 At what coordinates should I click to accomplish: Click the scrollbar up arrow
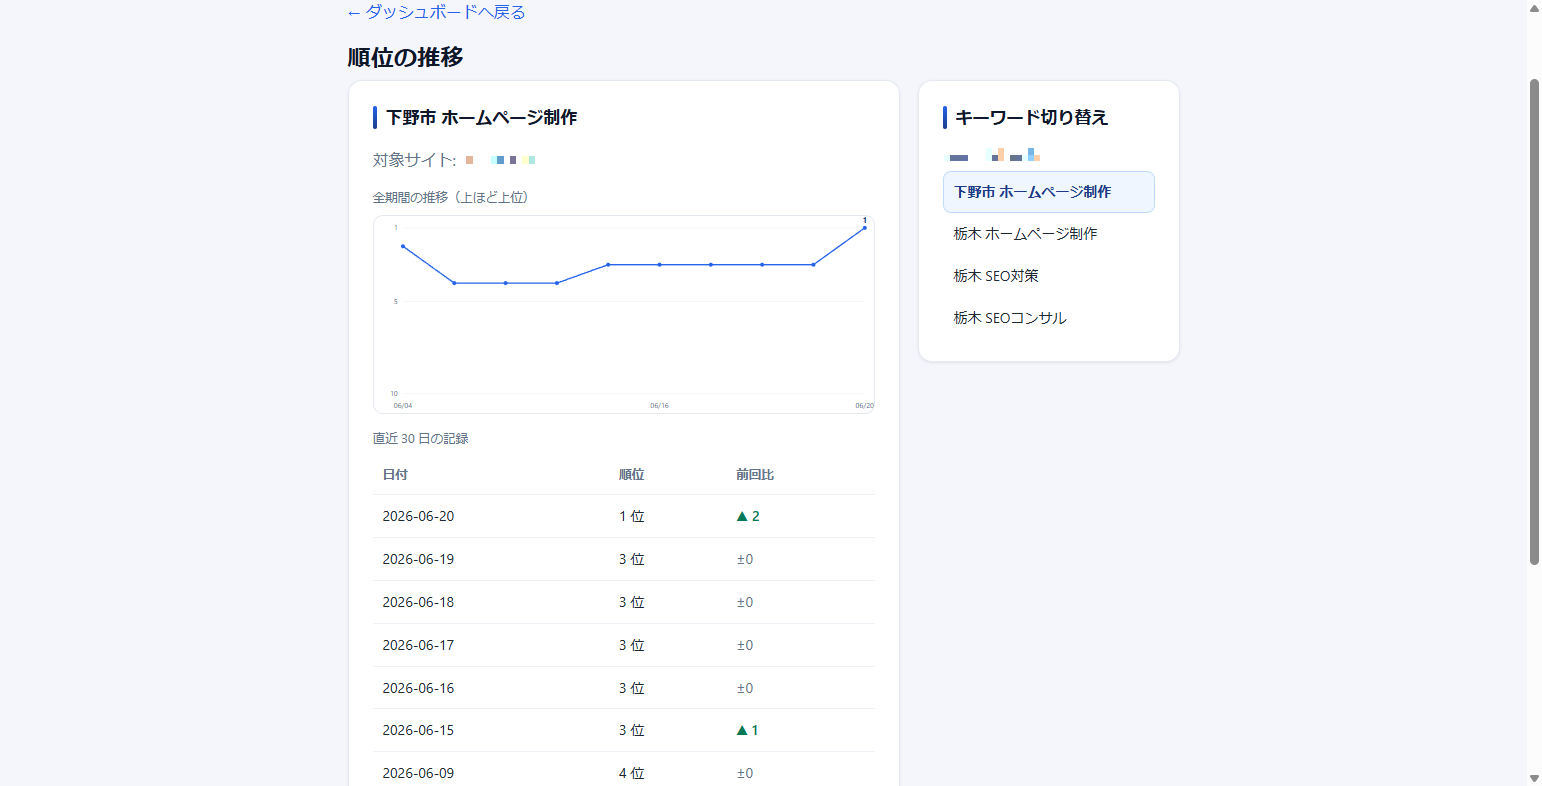pos(1534,8)
